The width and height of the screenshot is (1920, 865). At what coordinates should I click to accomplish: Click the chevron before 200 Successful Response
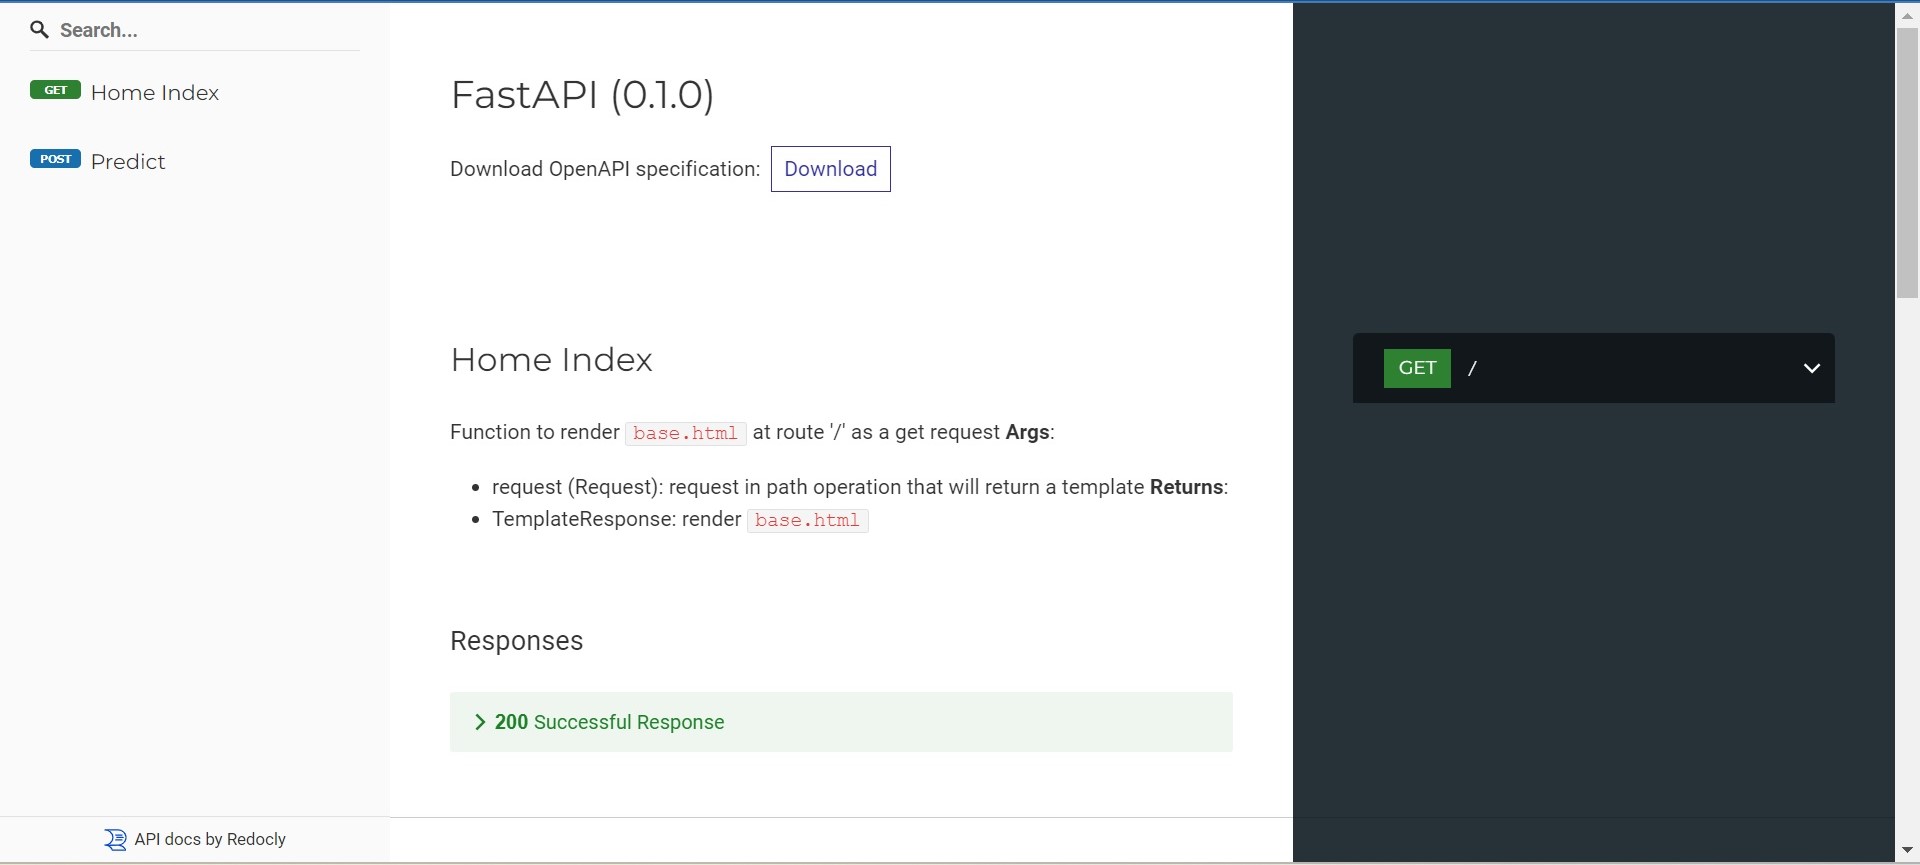click(x=480, y=722)
